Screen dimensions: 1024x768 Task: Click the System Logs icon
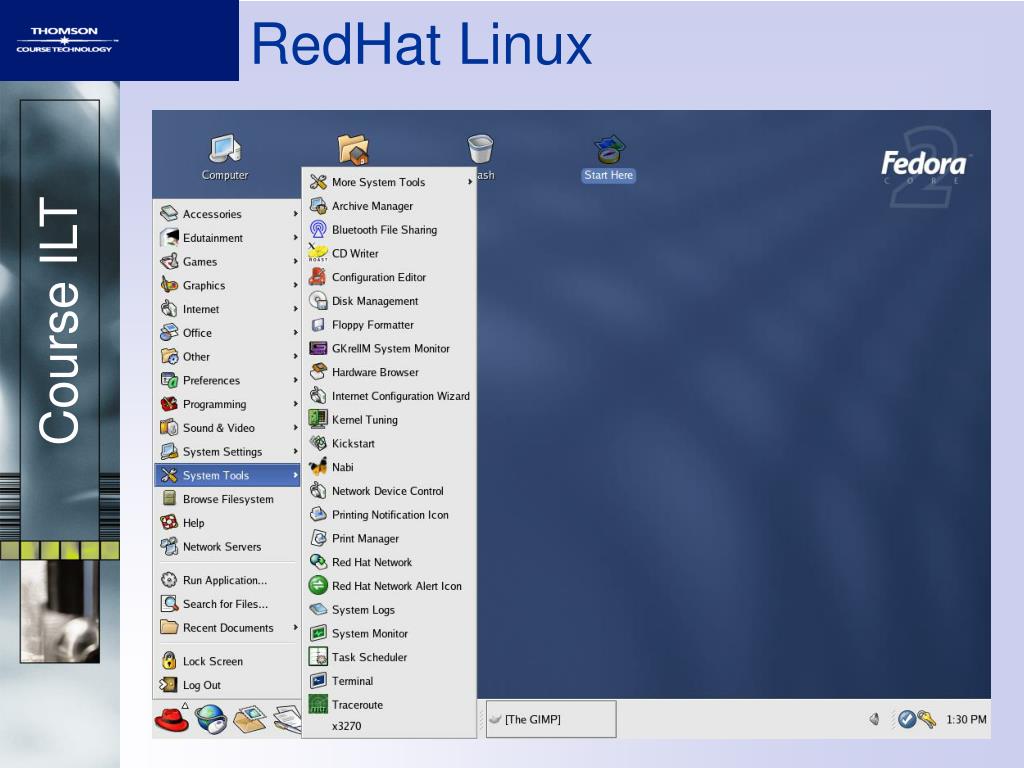coord(318,610)
